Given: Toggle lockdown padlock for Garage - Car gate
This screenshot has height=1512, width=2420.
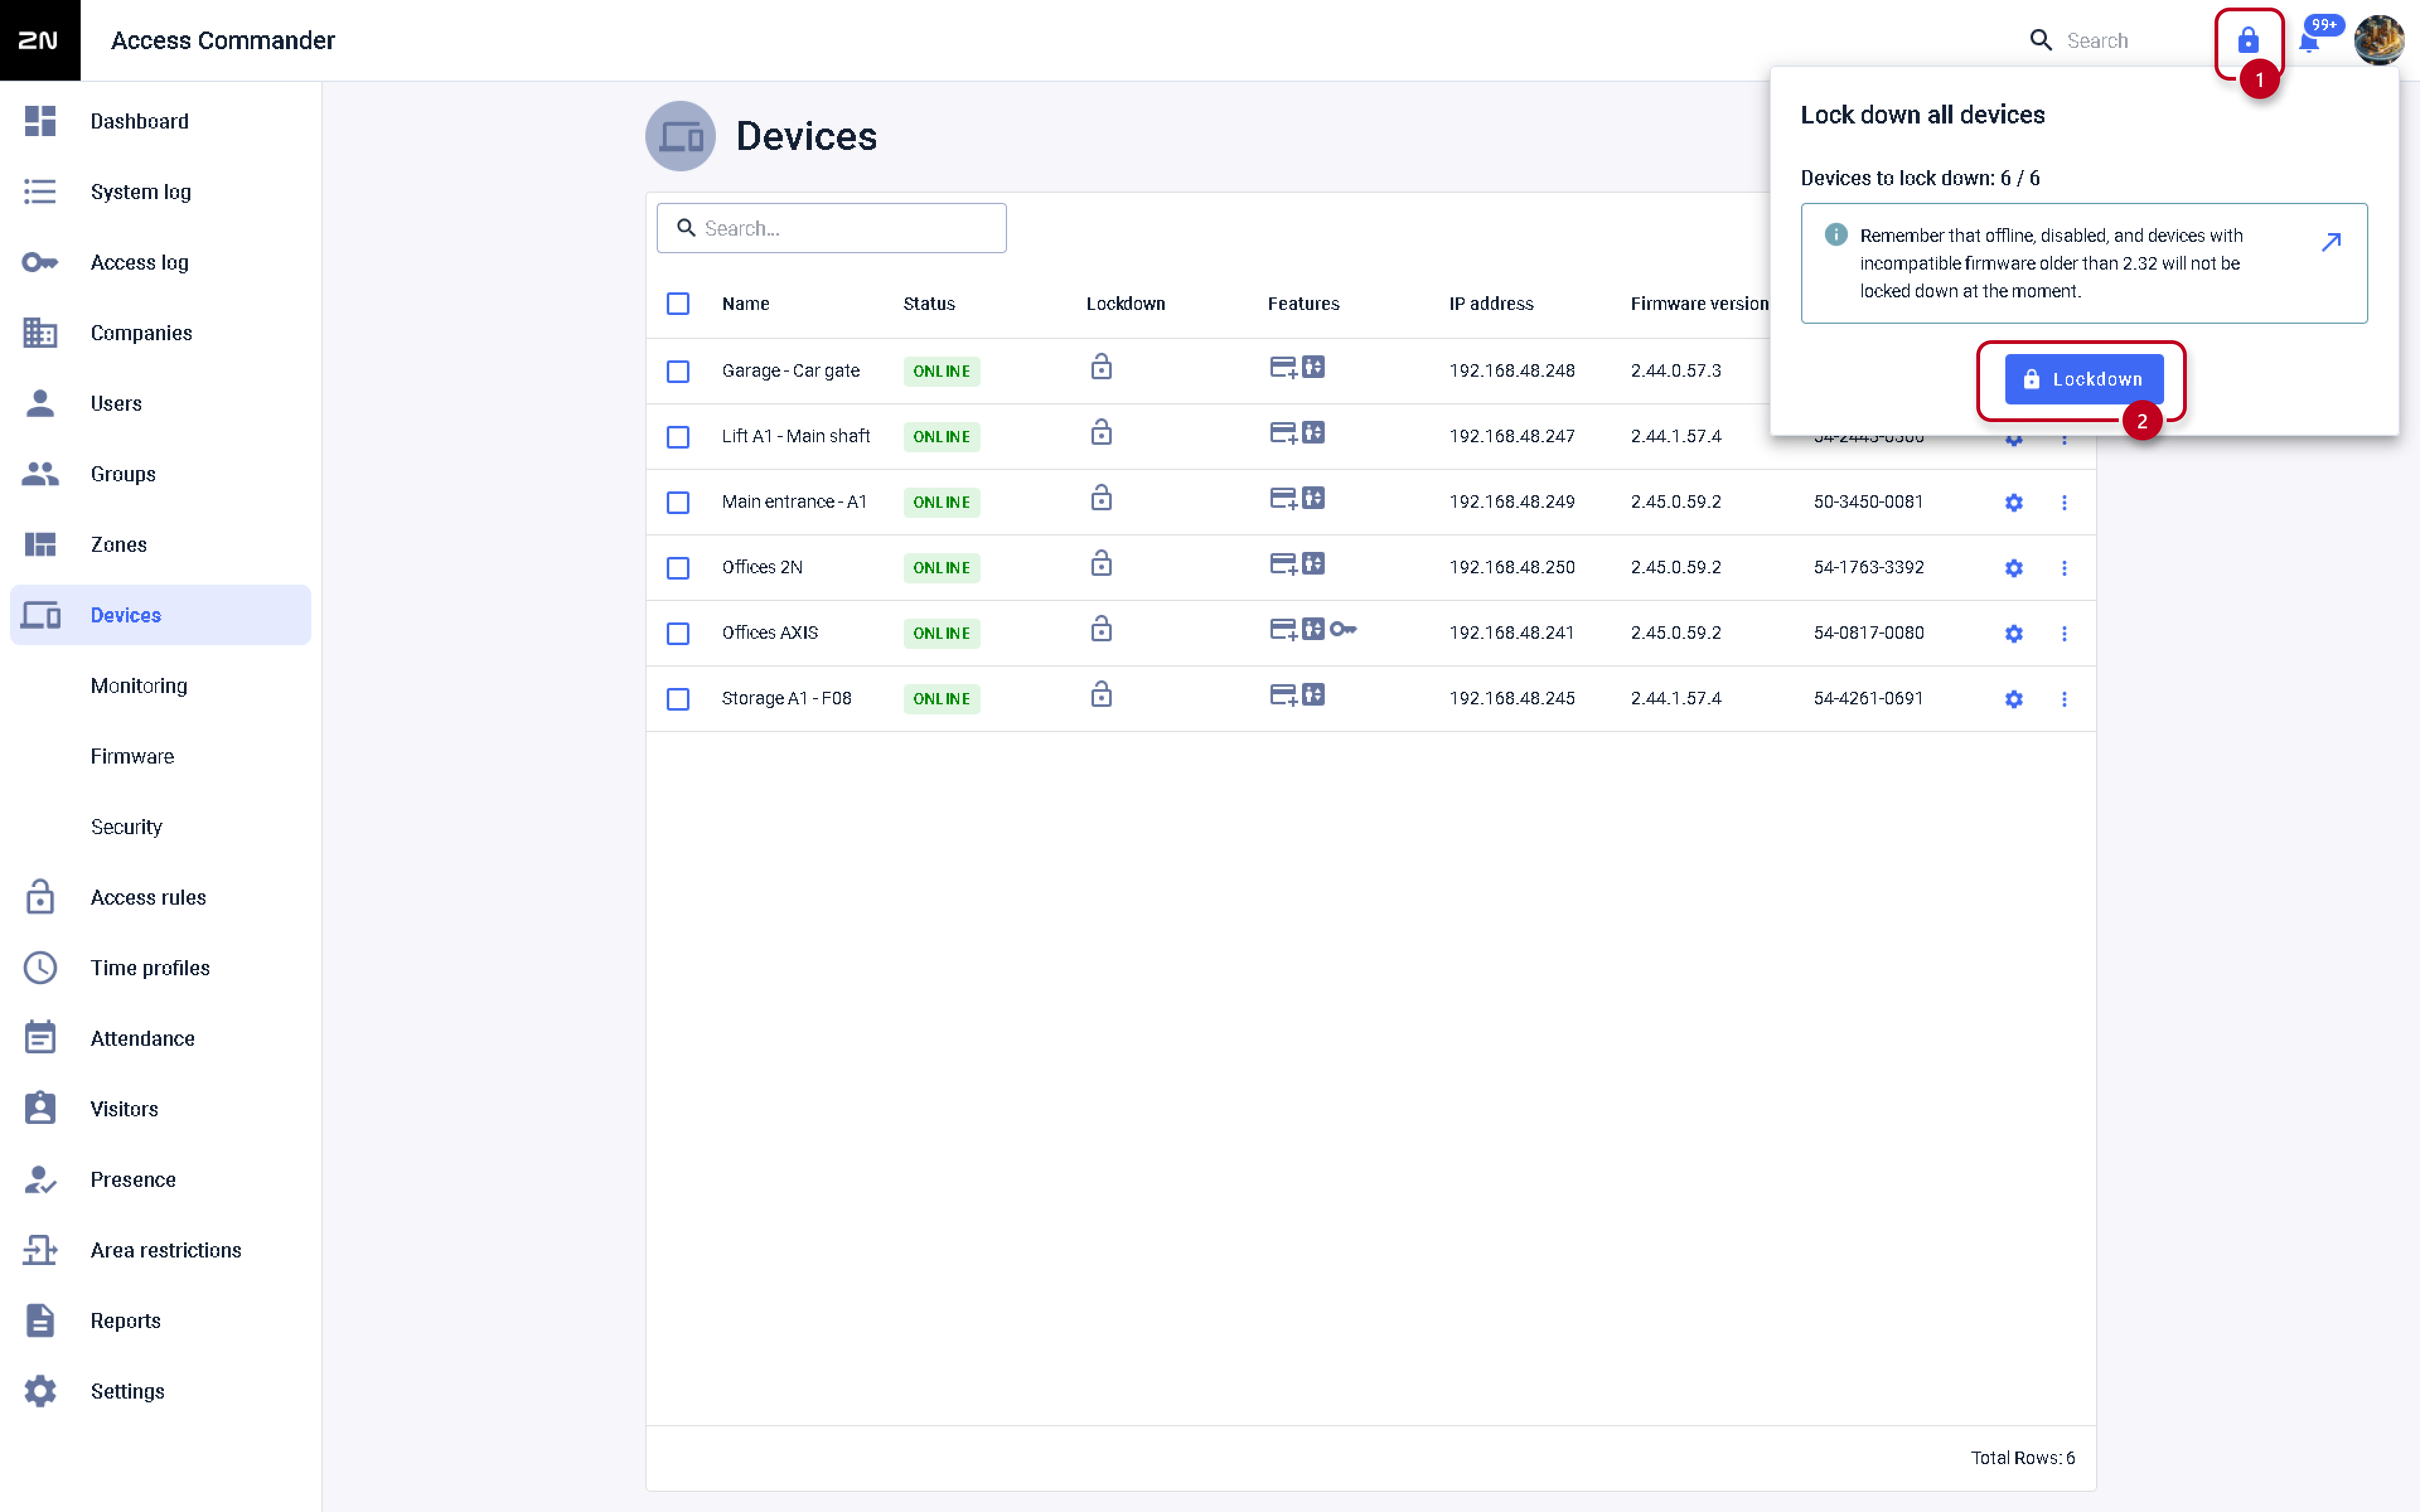Looking at the screenshot, I should (1101, 367).
